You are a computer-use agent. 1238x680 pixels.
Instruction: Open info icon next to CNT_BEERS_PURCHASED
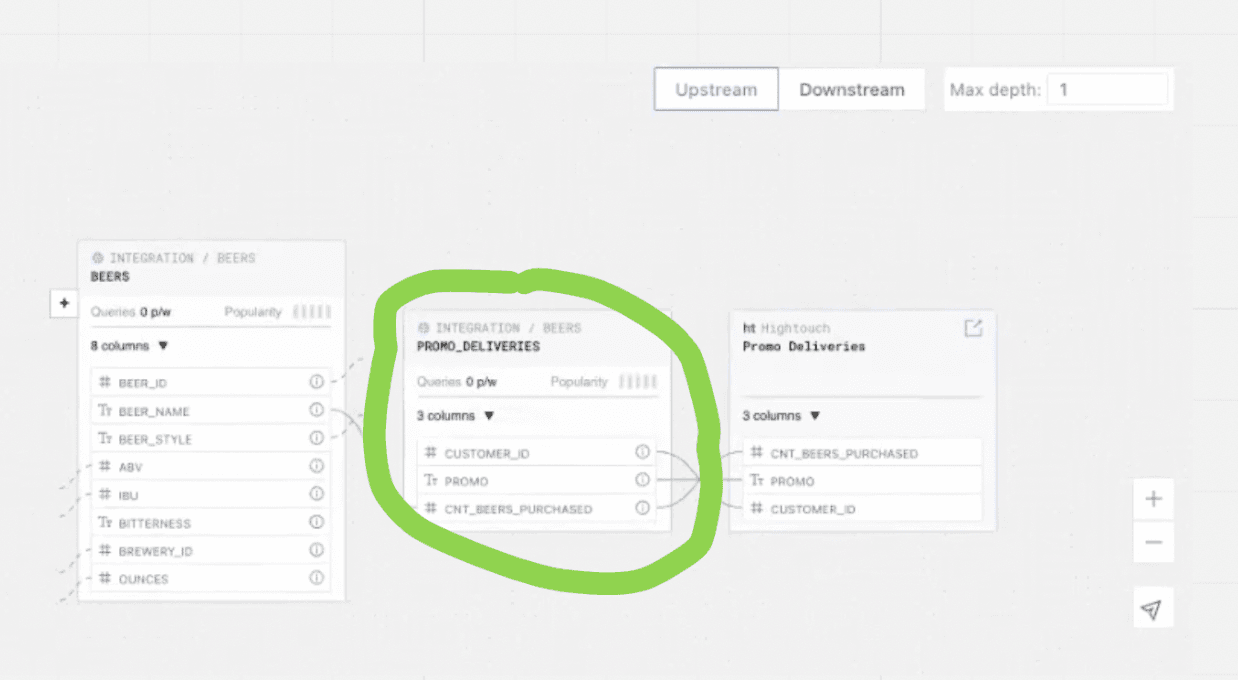point(642,508)
